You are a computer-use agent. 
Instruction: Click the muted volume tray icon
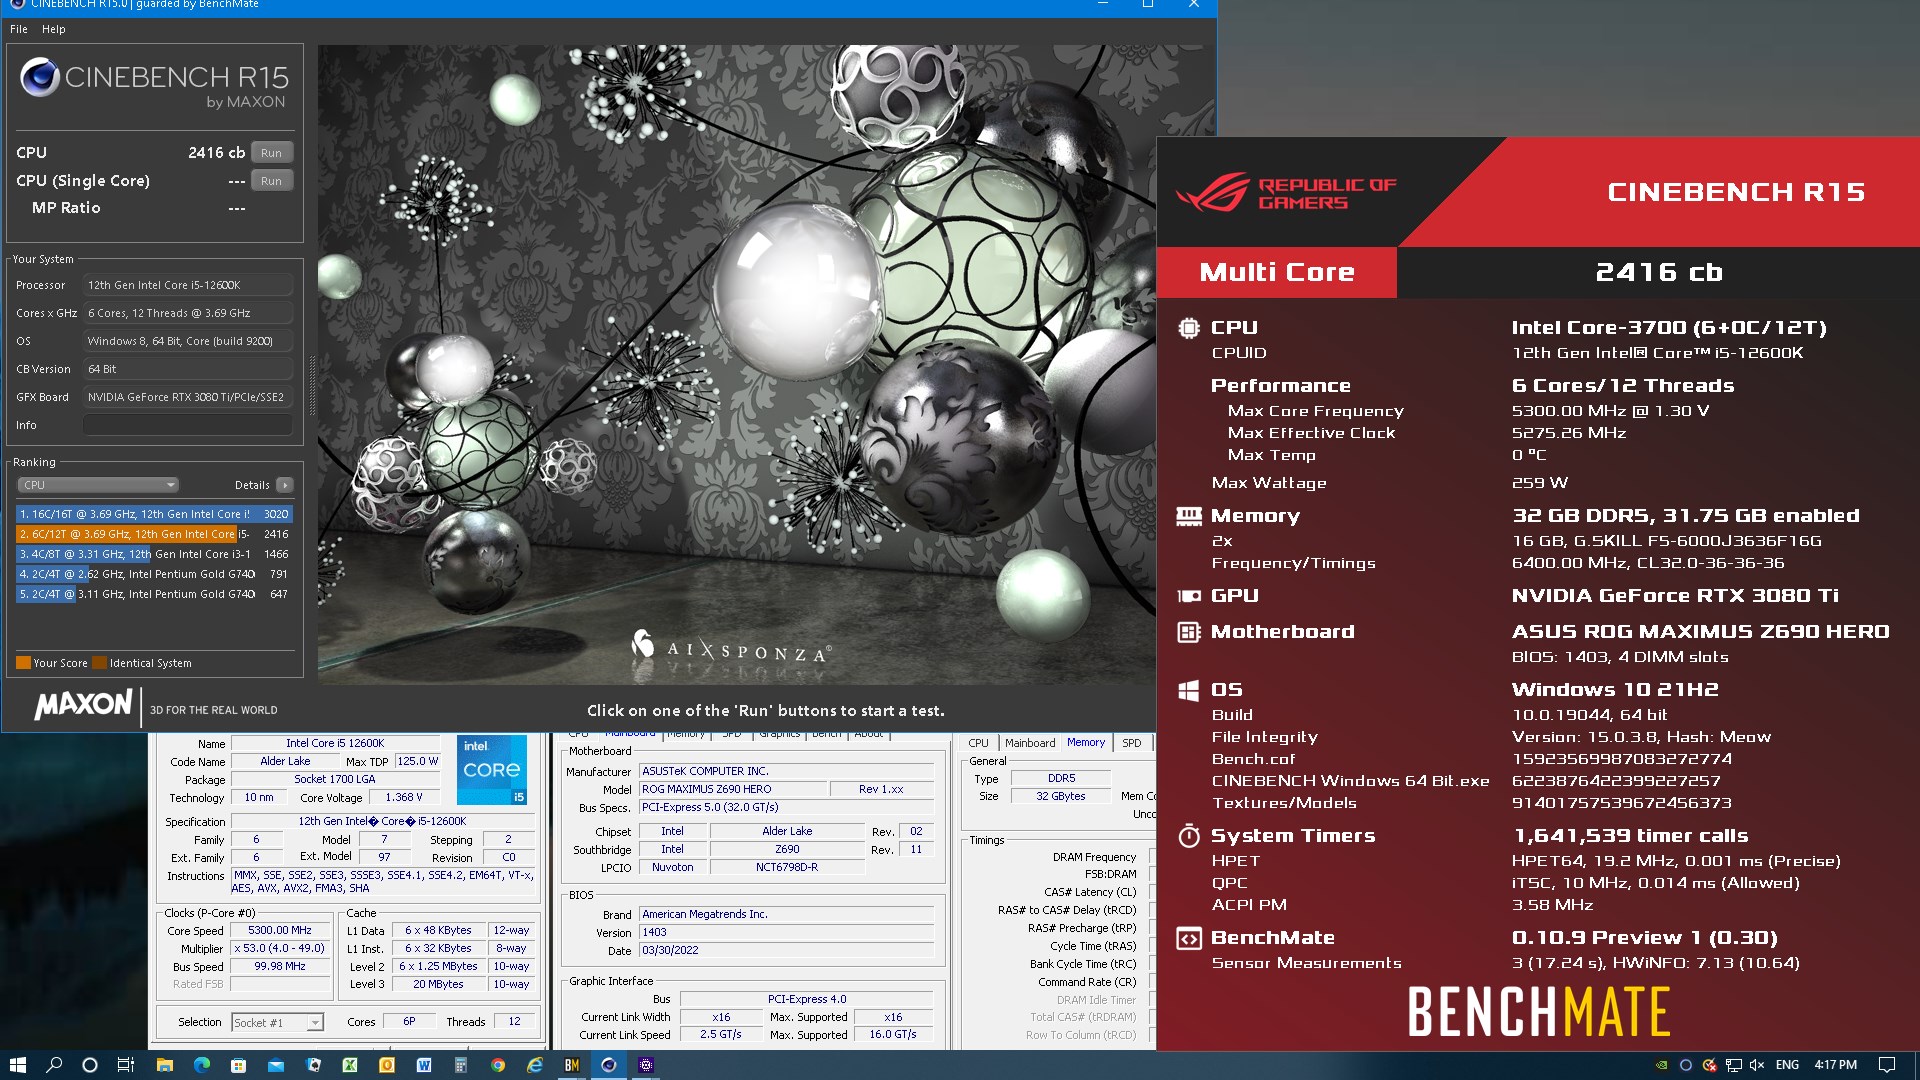(1757, 1065)
